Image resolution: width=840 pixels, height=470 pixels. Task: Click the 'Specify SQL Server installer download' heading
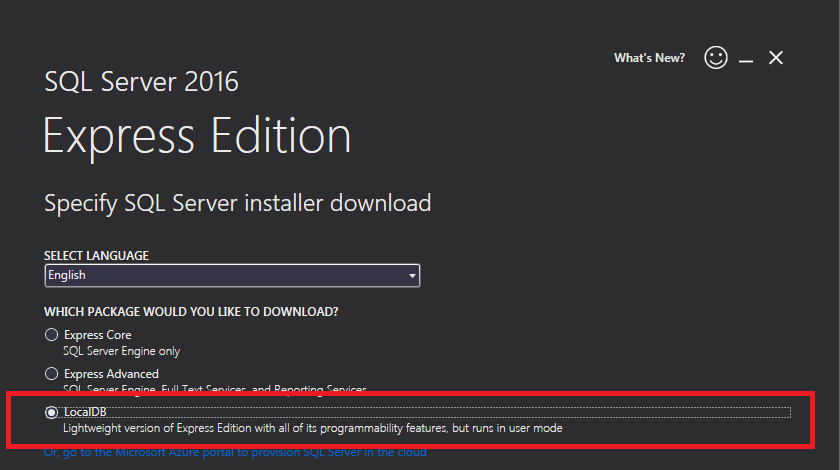(237, 203)
